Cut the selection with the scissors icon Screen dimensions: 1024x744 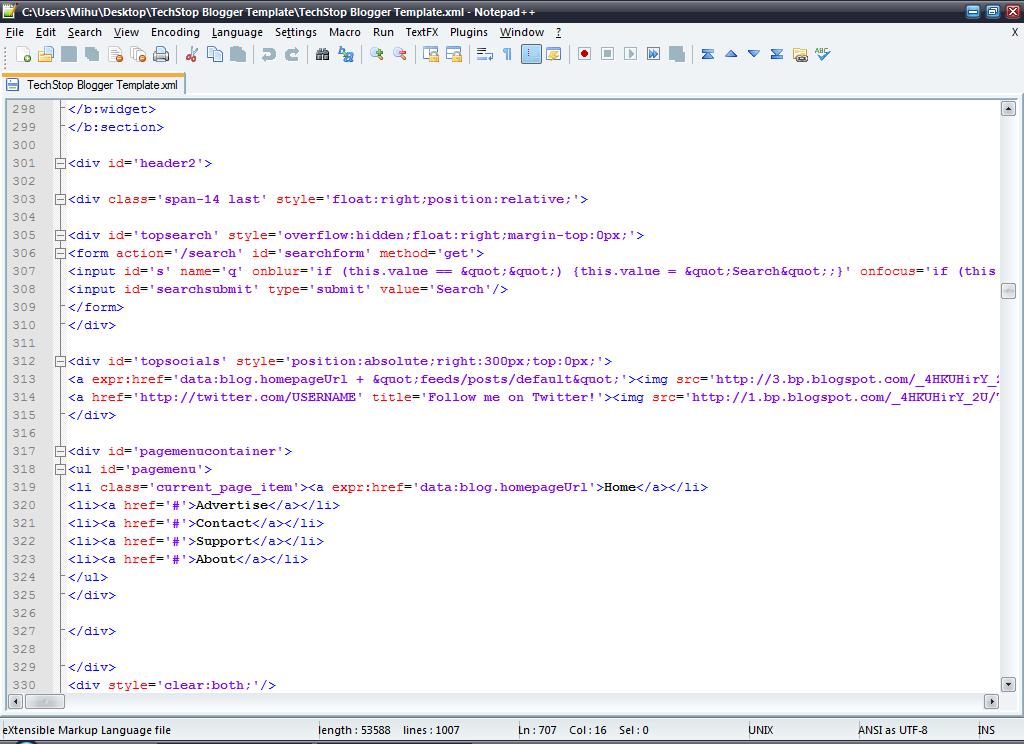(191, 55)
